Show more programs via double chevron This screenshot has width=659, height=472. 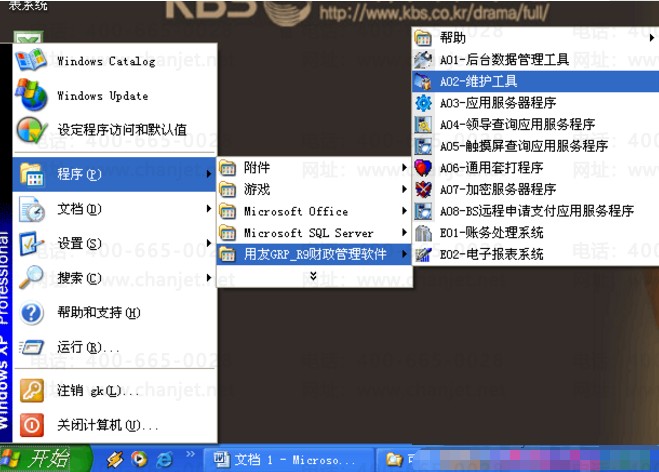pos(313,276)
